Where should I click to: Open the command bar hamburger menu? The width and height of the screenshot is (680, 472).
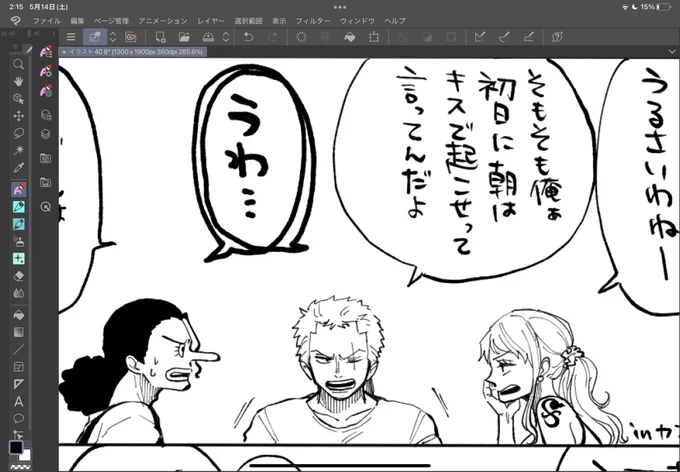pos(71,37)
